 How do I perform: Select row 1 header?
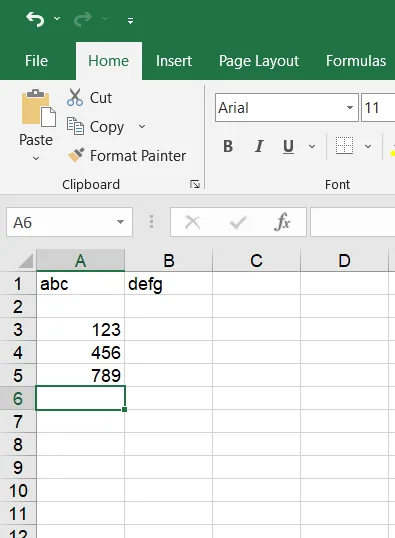click(18, 284)
